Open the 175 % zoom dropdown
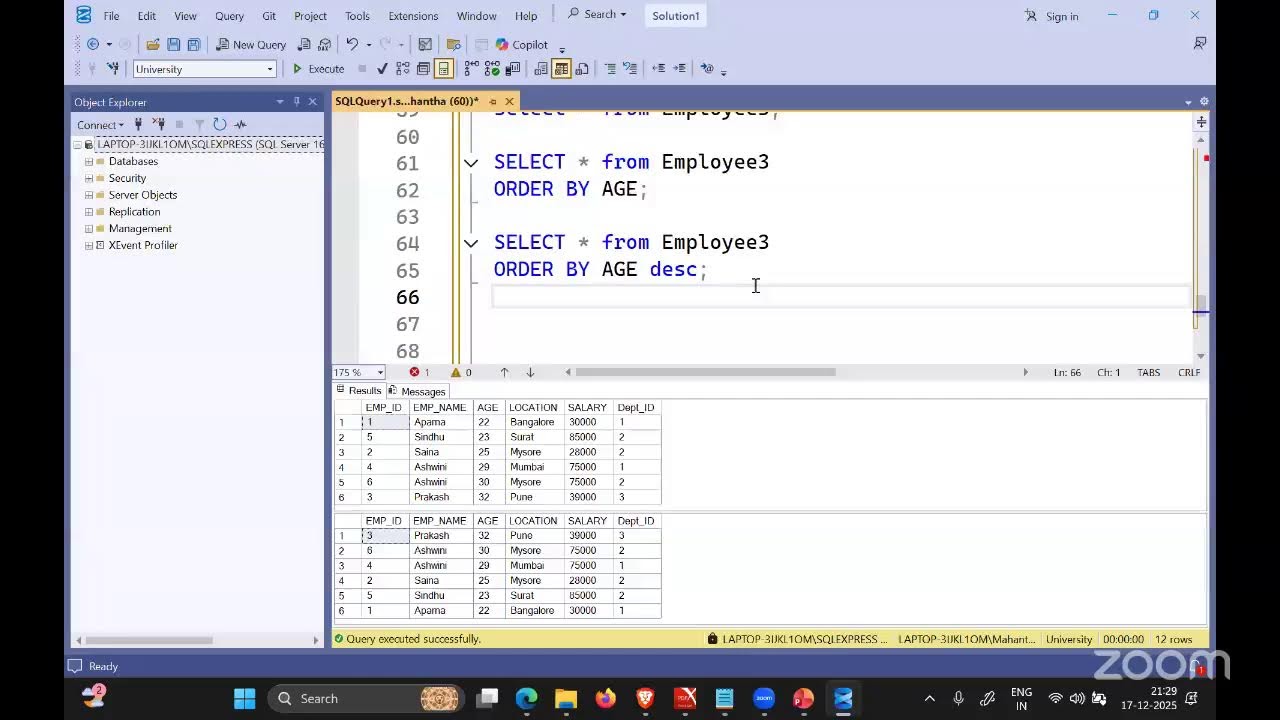The image size is (1280, 720). 380,372
